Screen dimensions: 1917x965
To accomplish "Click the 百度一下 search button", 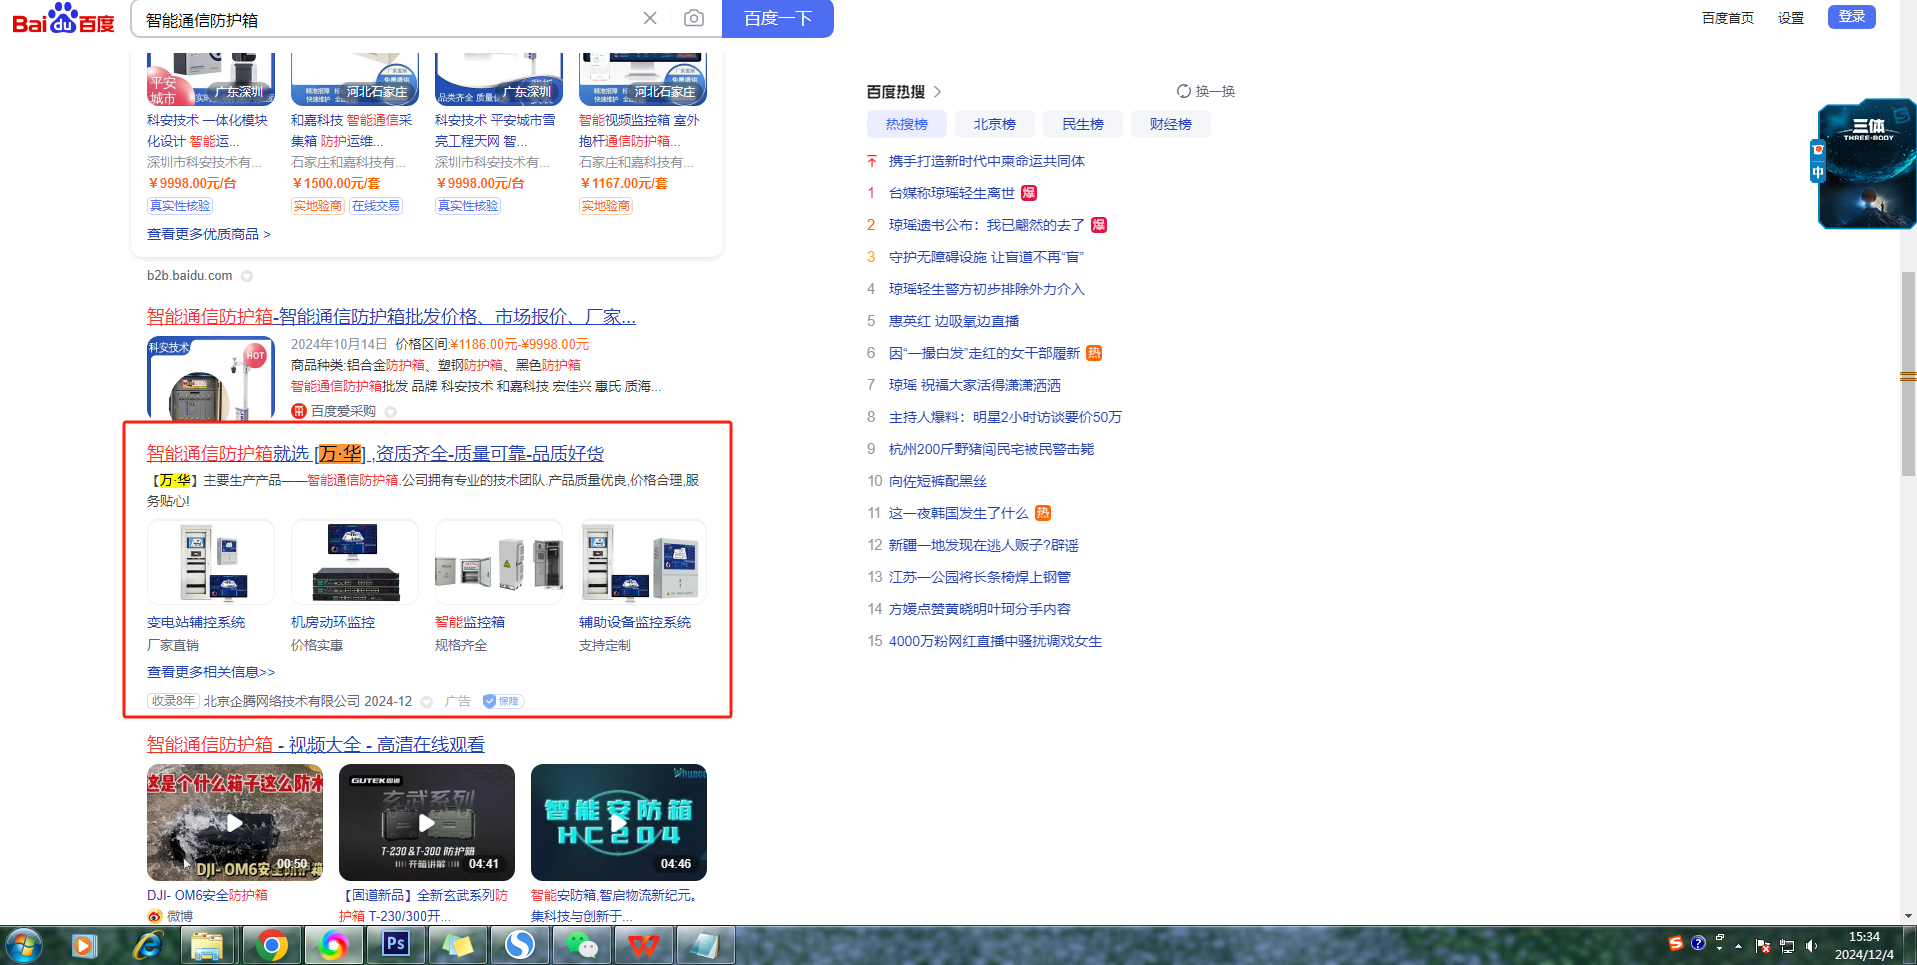I will coord(778,18).
